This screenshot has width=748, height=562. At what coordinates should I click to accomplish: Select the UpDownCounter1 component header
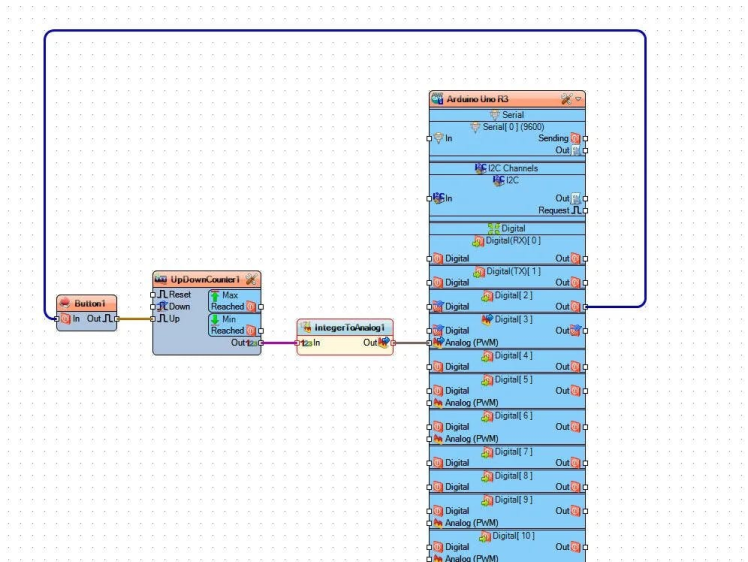[x=207, y=280]
